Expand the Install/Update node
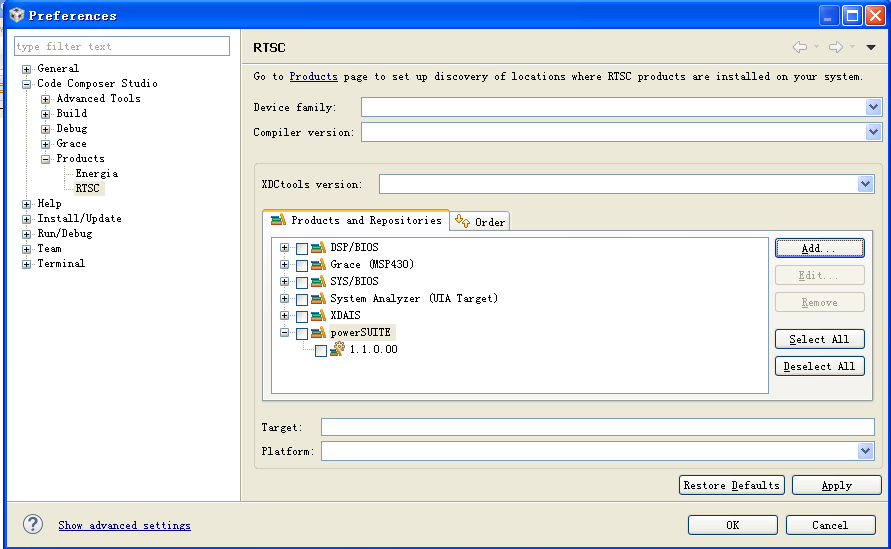 pyautogui.click(x=26, y=219)
